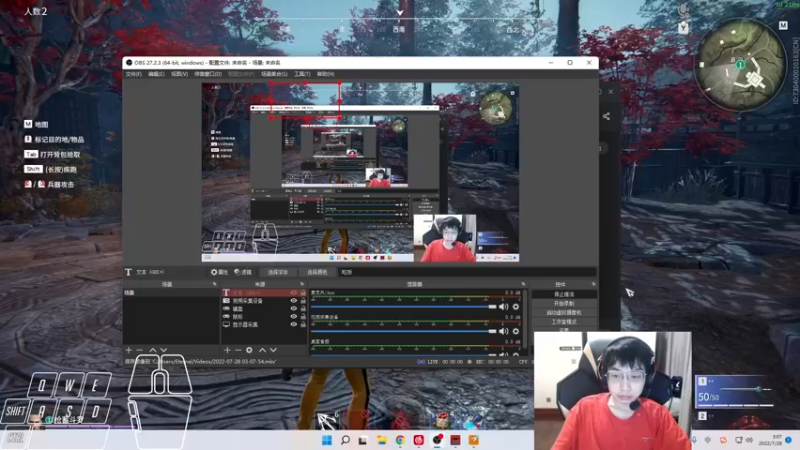Open the 工具(T) menu in OBS

[x=302, y=74]
